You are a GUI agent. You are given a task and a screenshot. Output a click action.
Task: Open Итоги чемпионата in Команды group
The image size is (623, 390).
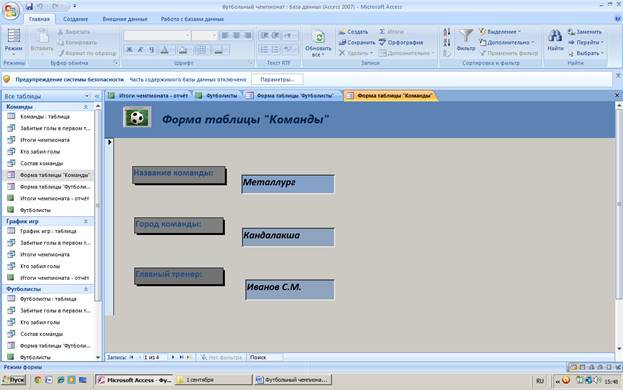[x=45, y=140]
